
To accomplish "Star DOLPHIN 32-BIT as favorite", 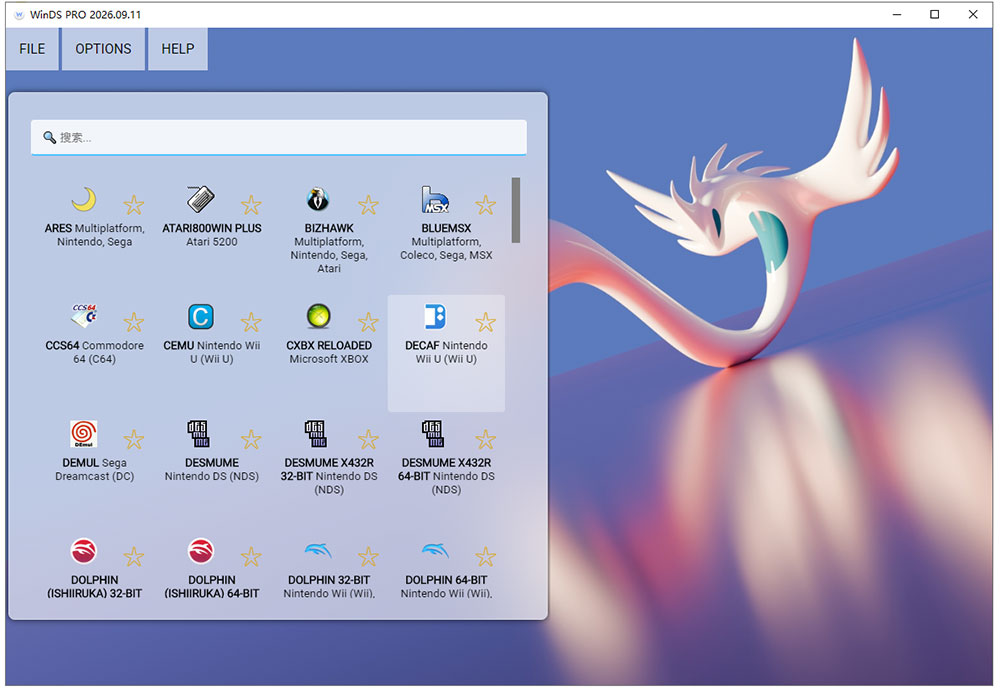I will (x=368, y=557).
